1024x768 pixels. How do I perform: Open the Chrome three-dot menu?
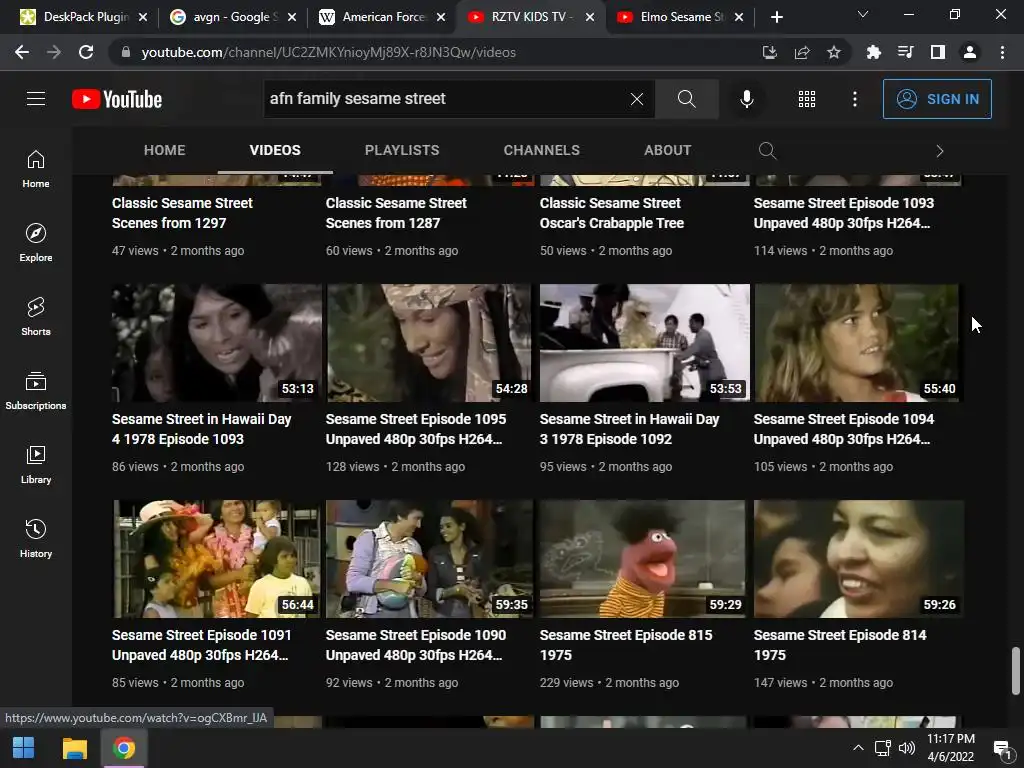click(1002, 52)
